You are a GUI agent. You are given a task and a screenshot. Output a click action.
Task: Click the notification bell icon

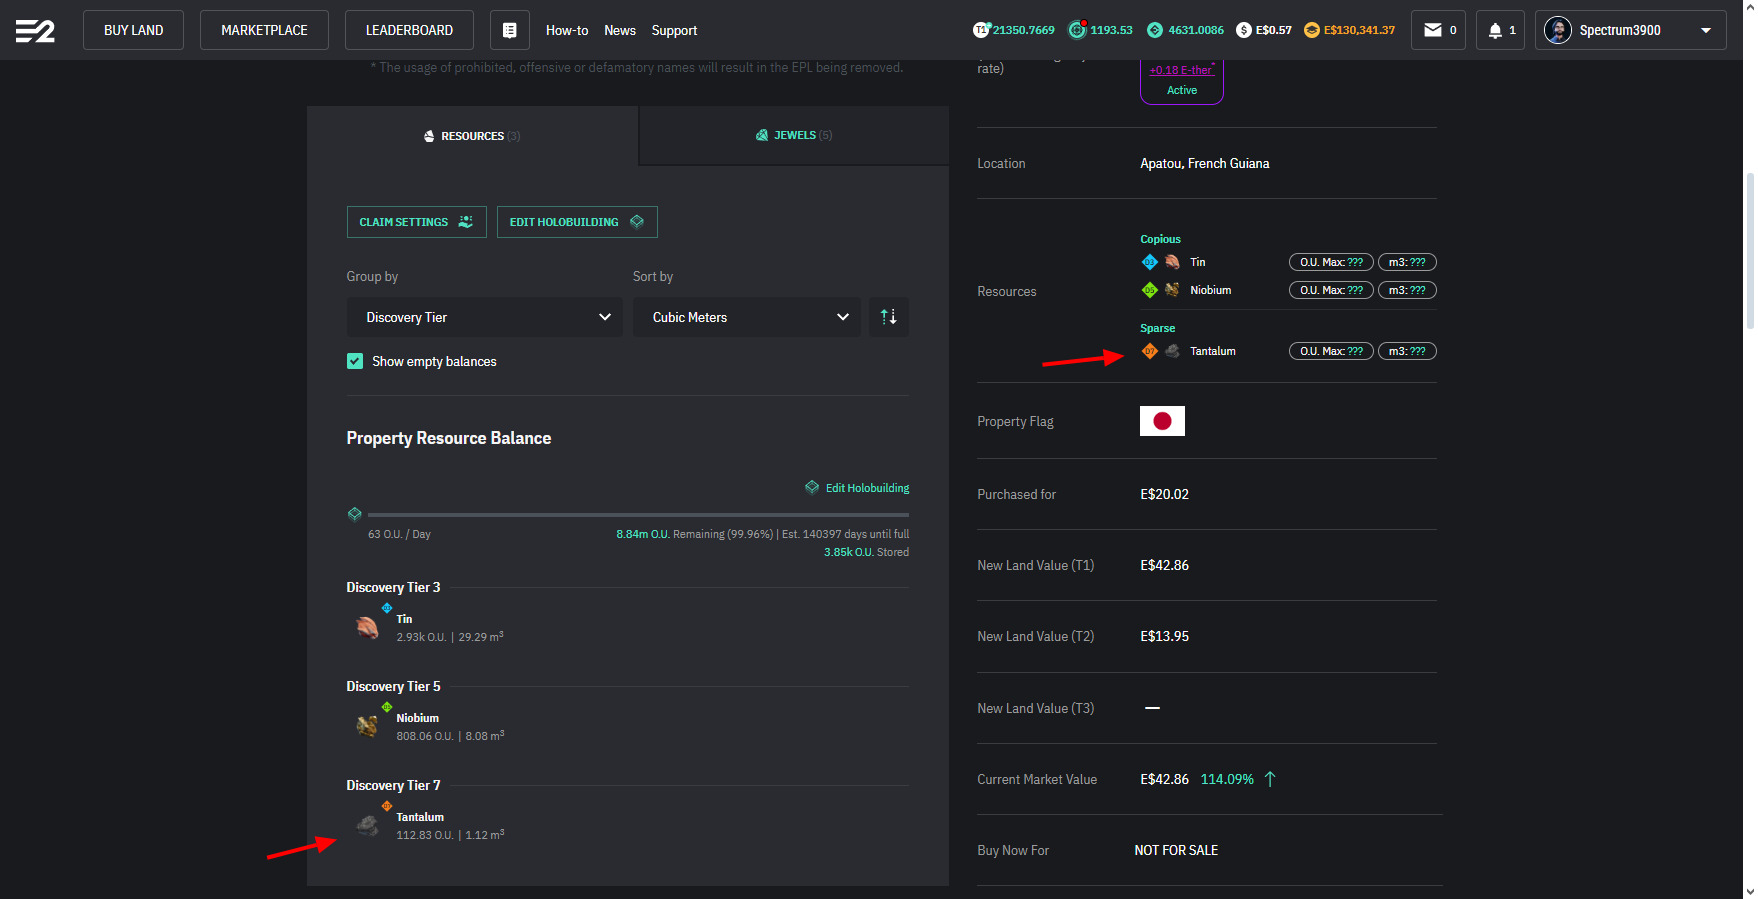[1495, 30]
